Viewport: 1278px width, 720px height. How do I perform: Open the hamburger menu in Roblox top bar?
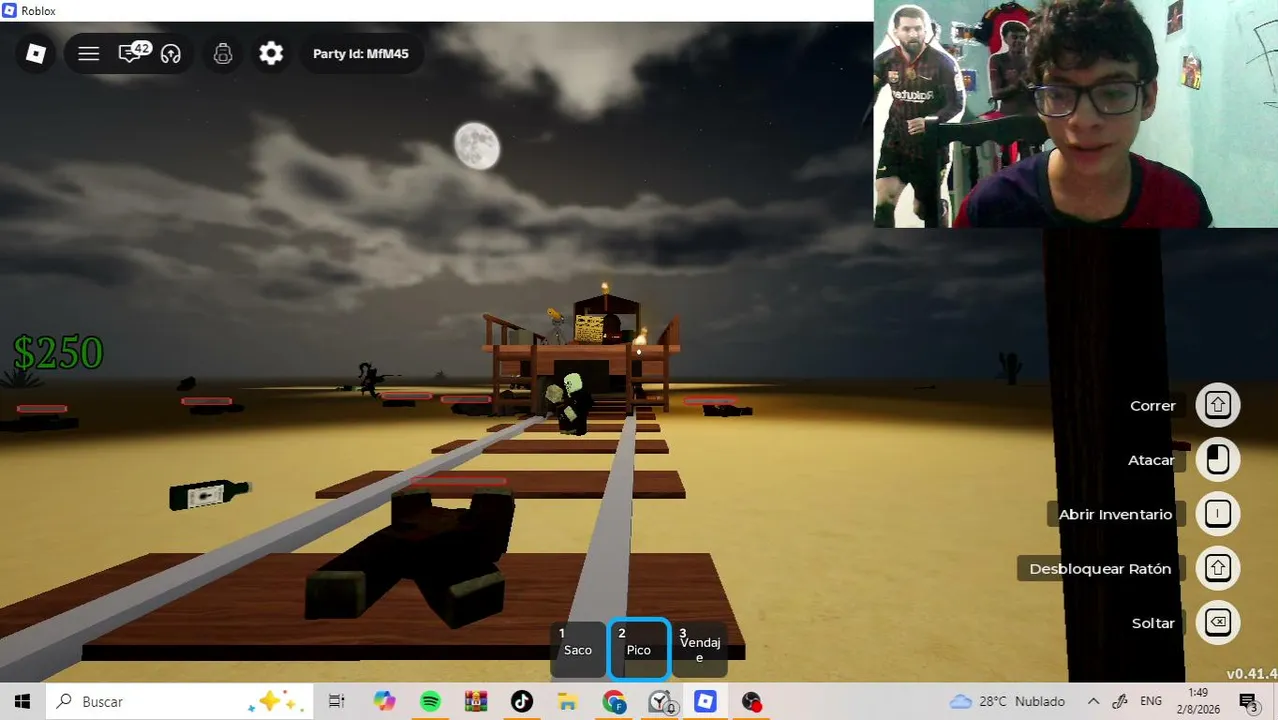point(89,54)
